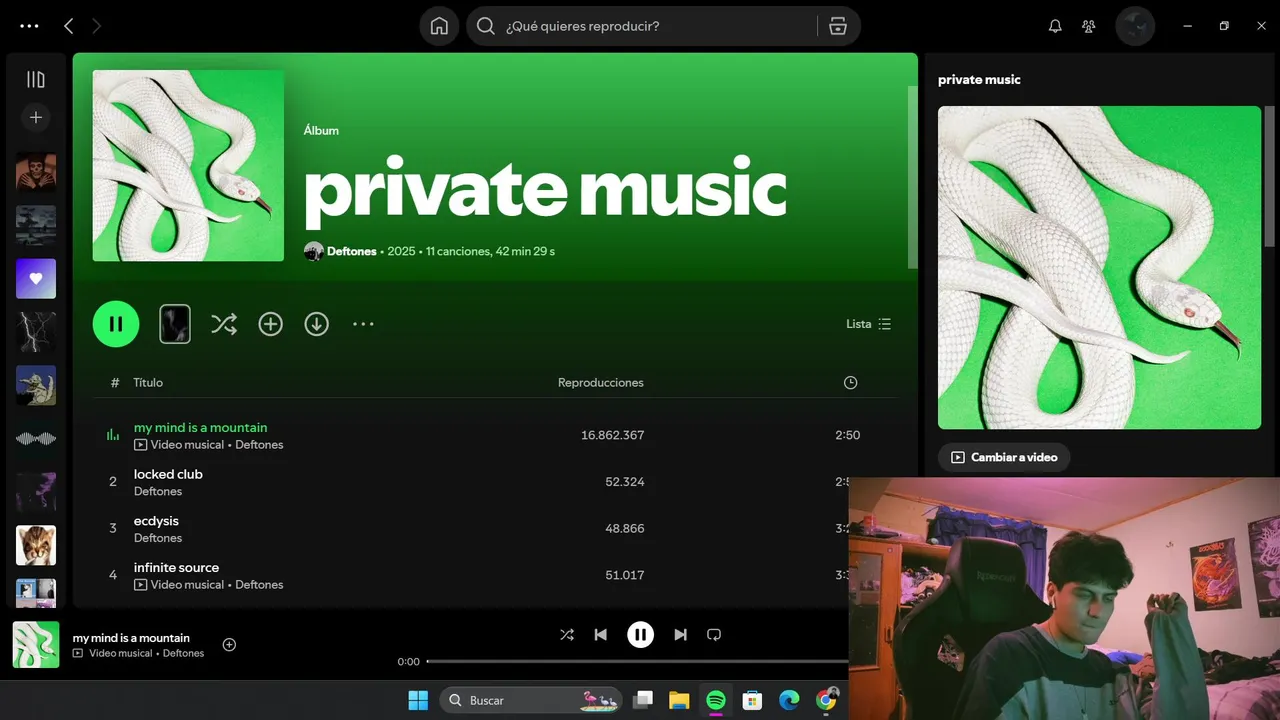Screen dimensions: 1280x720
Task: Select track 'ecdysis'
Action: 156,521
